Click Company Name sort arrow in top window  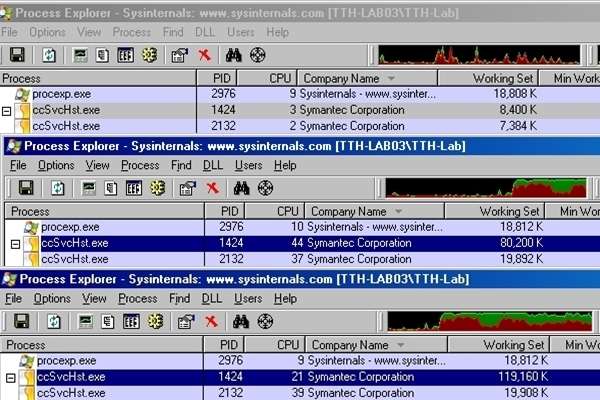pos(391,78)
